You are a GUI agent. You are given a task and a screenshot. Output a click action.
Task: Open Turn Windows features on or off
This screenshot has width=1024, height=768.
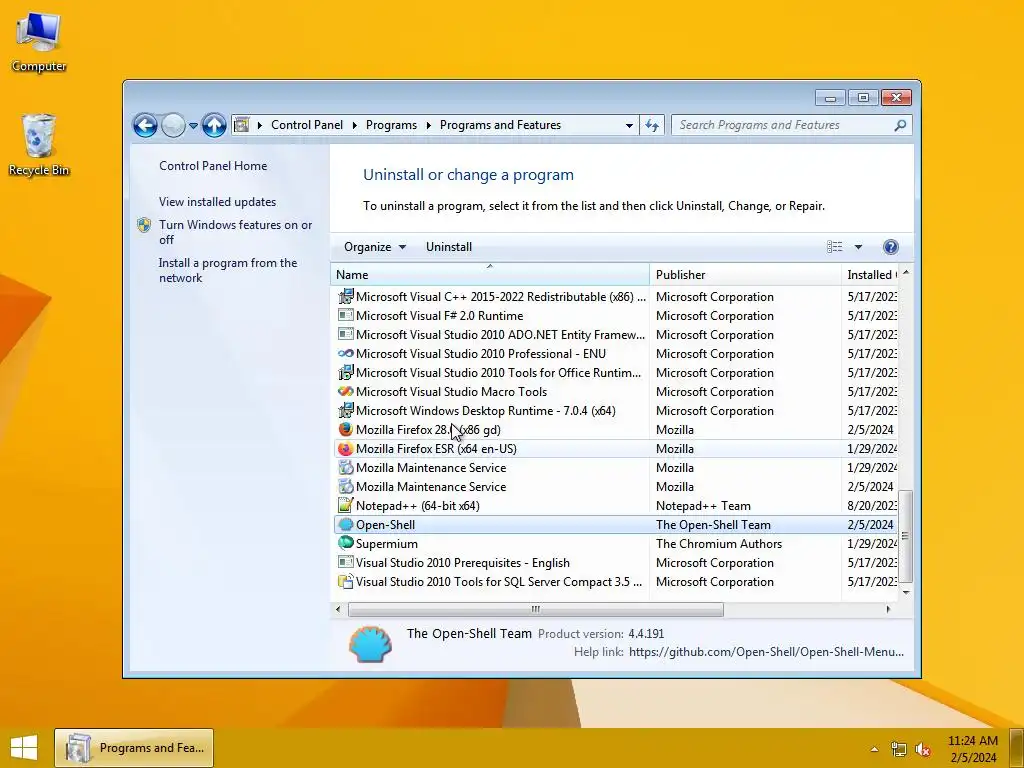coord(235,232)
